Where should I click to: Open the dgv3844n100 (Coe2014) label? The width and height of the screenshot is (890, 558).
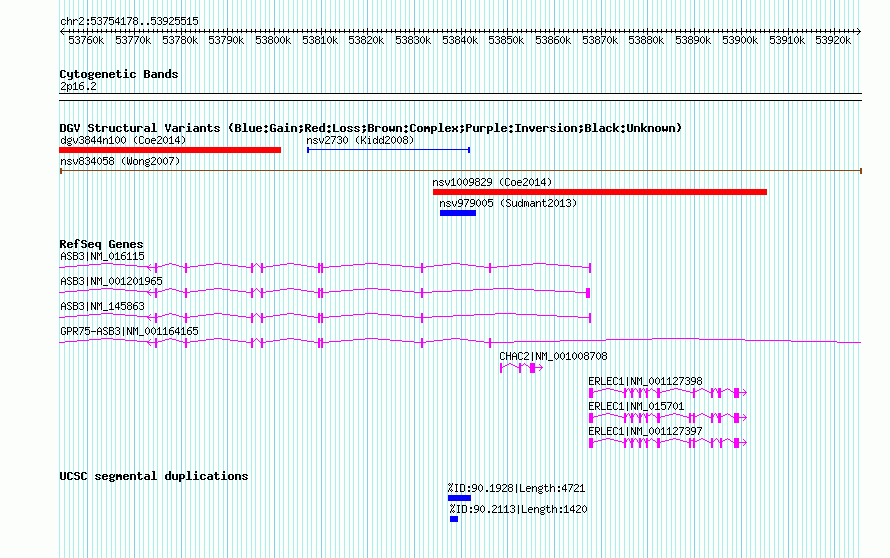[123, 140]
